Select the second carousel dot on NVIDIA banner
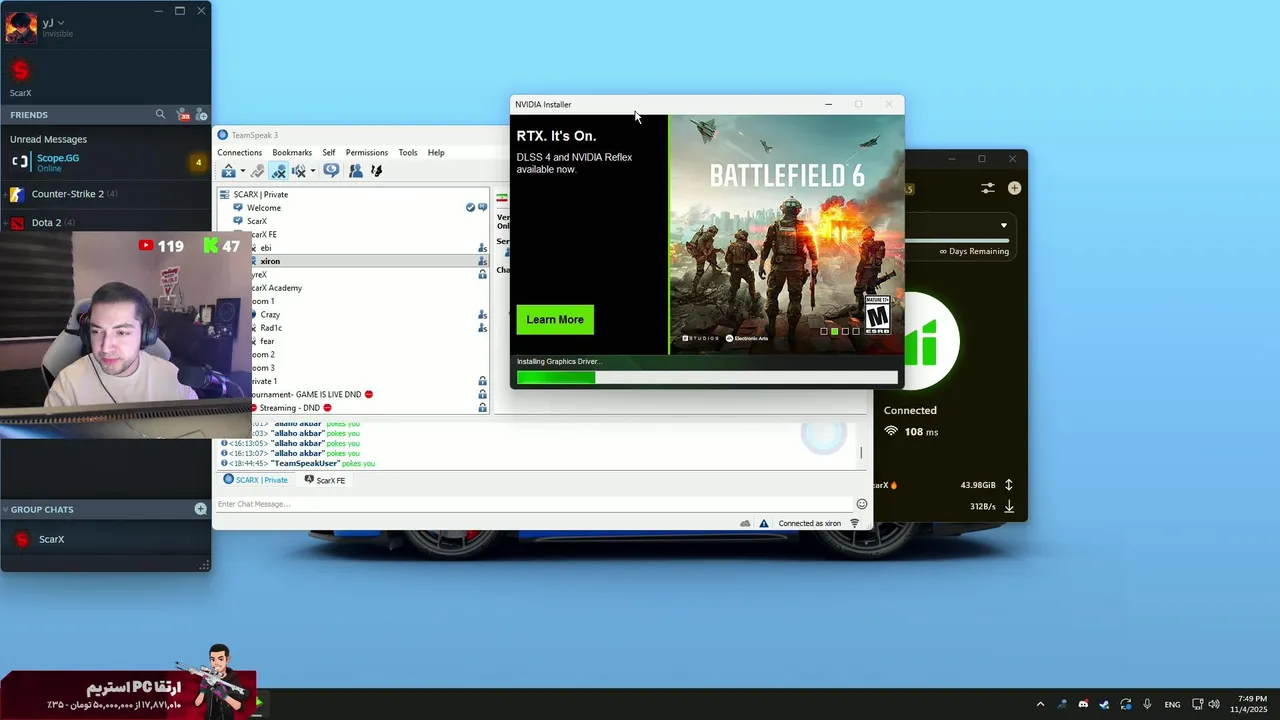Viewport: 1280px width, 720px height. pyautogui.click(x=835, y=331)
